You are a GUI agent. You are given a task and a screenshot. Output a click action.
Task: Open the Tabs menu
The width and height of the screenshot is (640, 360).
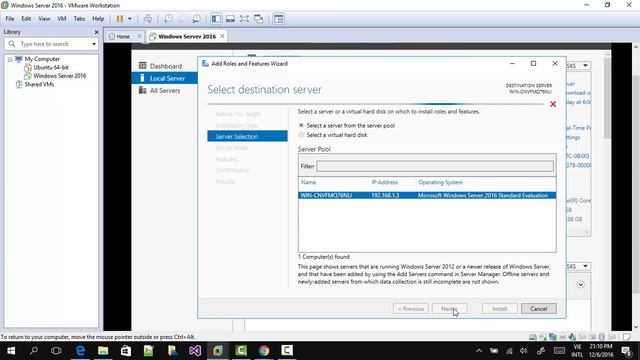79,19
